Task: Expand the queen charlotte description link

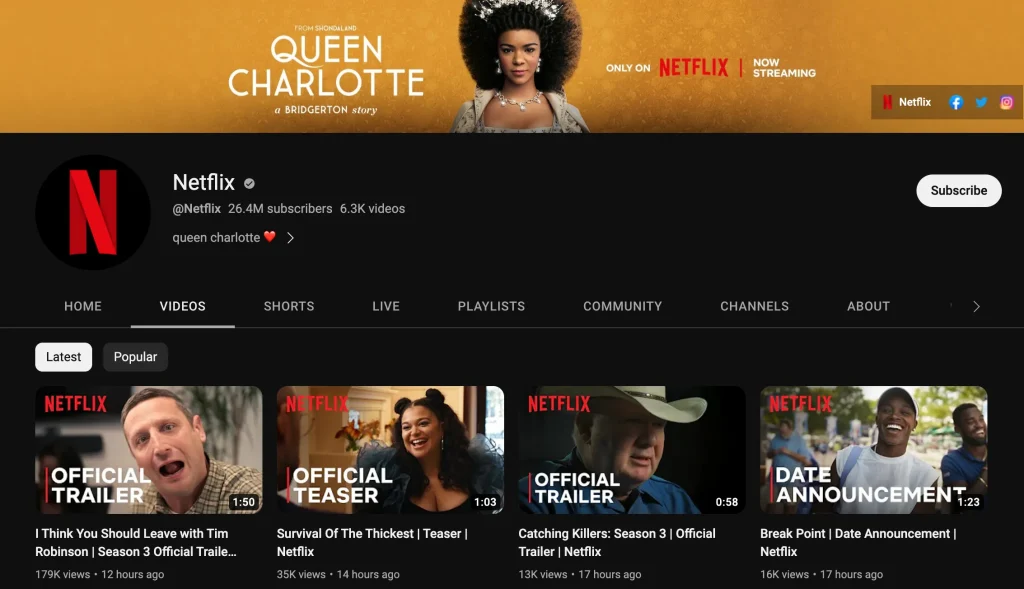Action: pyautogui.click(x=290, y=238)
